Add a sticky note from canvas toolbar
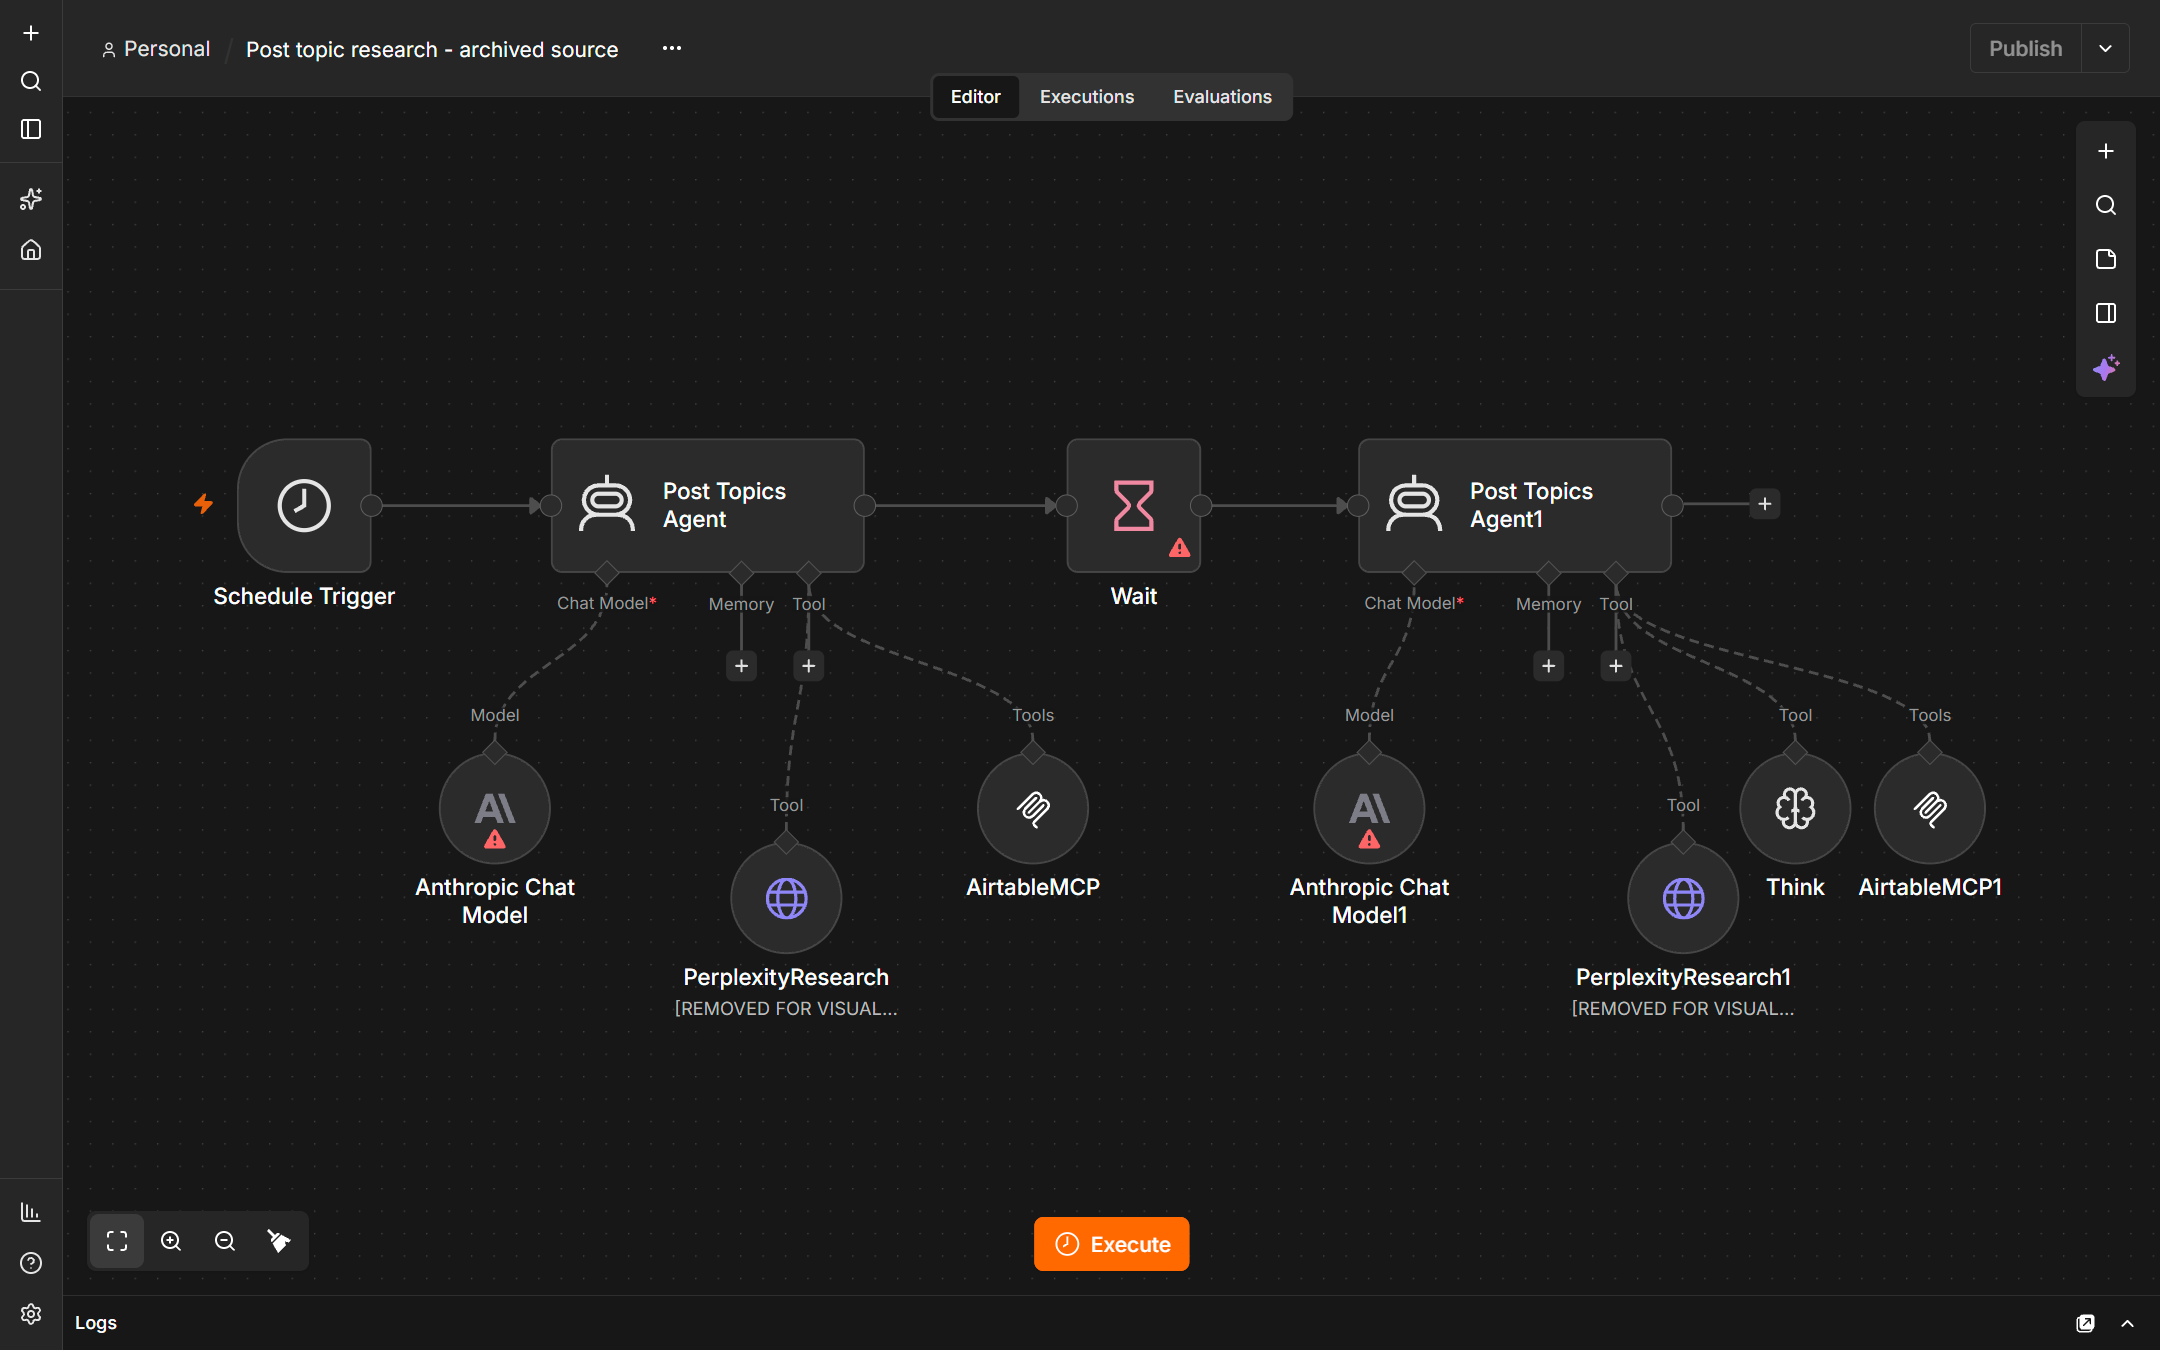This screenshot has width=2160, height=1350. (x=2106, y=259)
